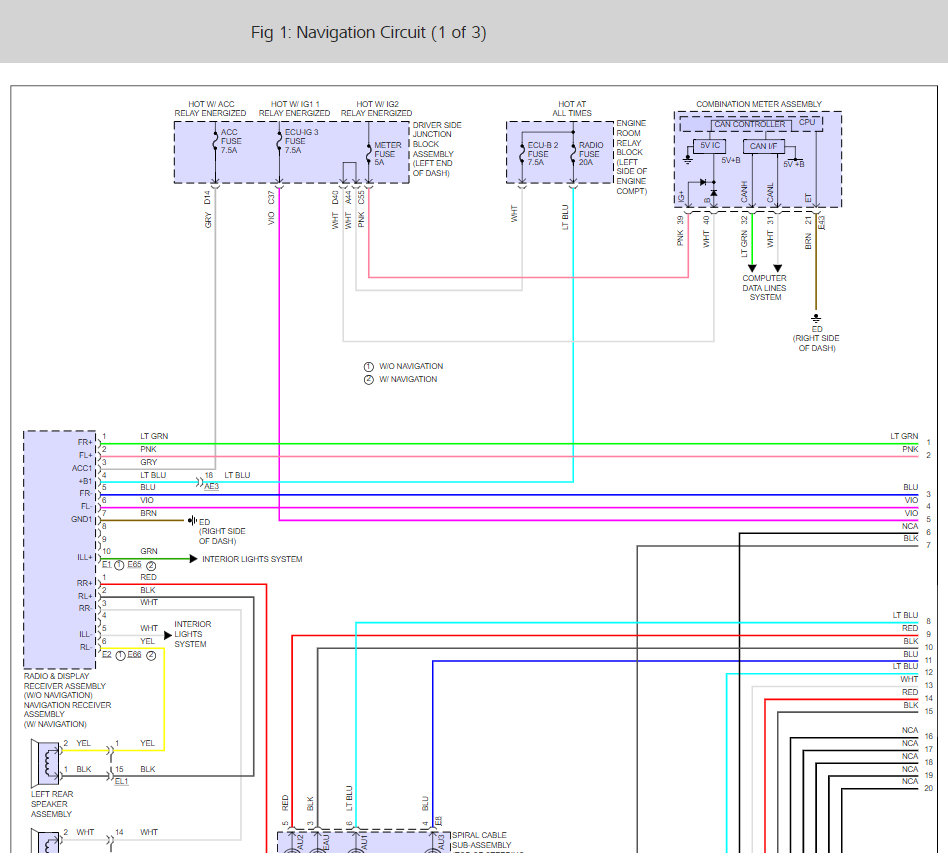
Task: Click the ACC fuse symbol
Action: pos(215,141)
